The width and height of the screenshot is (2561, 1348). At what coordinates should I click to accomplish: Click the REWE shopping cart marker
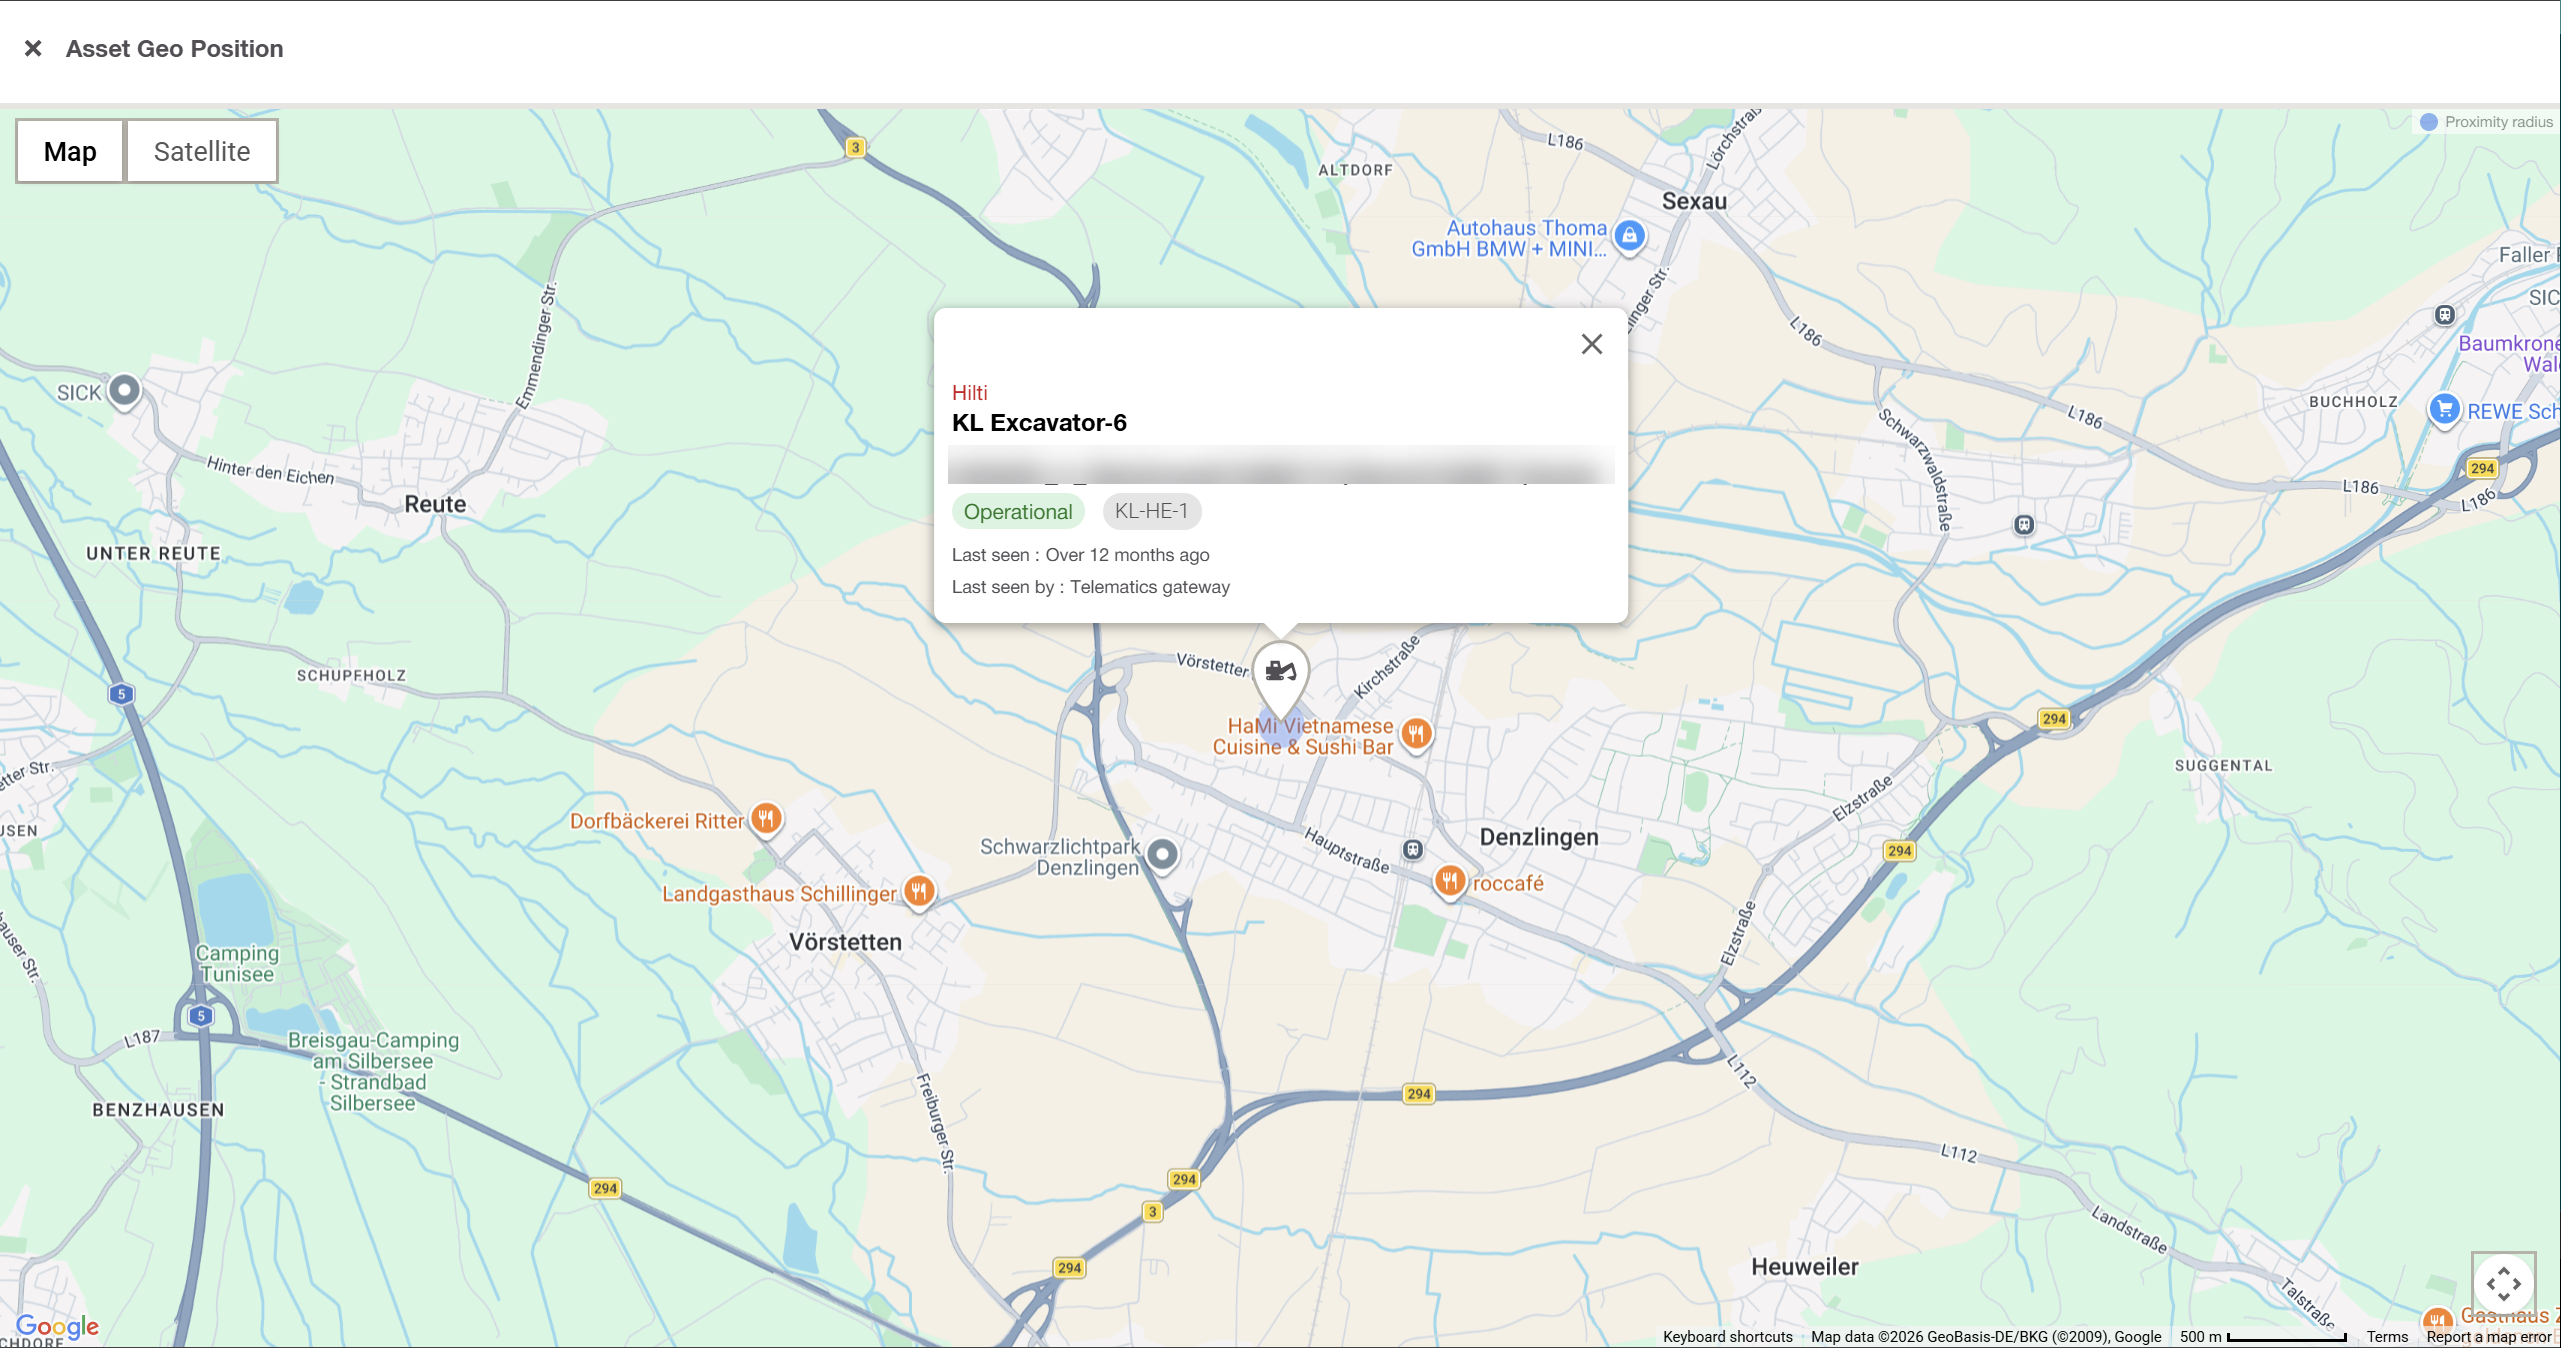pyautogui.click(x=2444, y=409)
